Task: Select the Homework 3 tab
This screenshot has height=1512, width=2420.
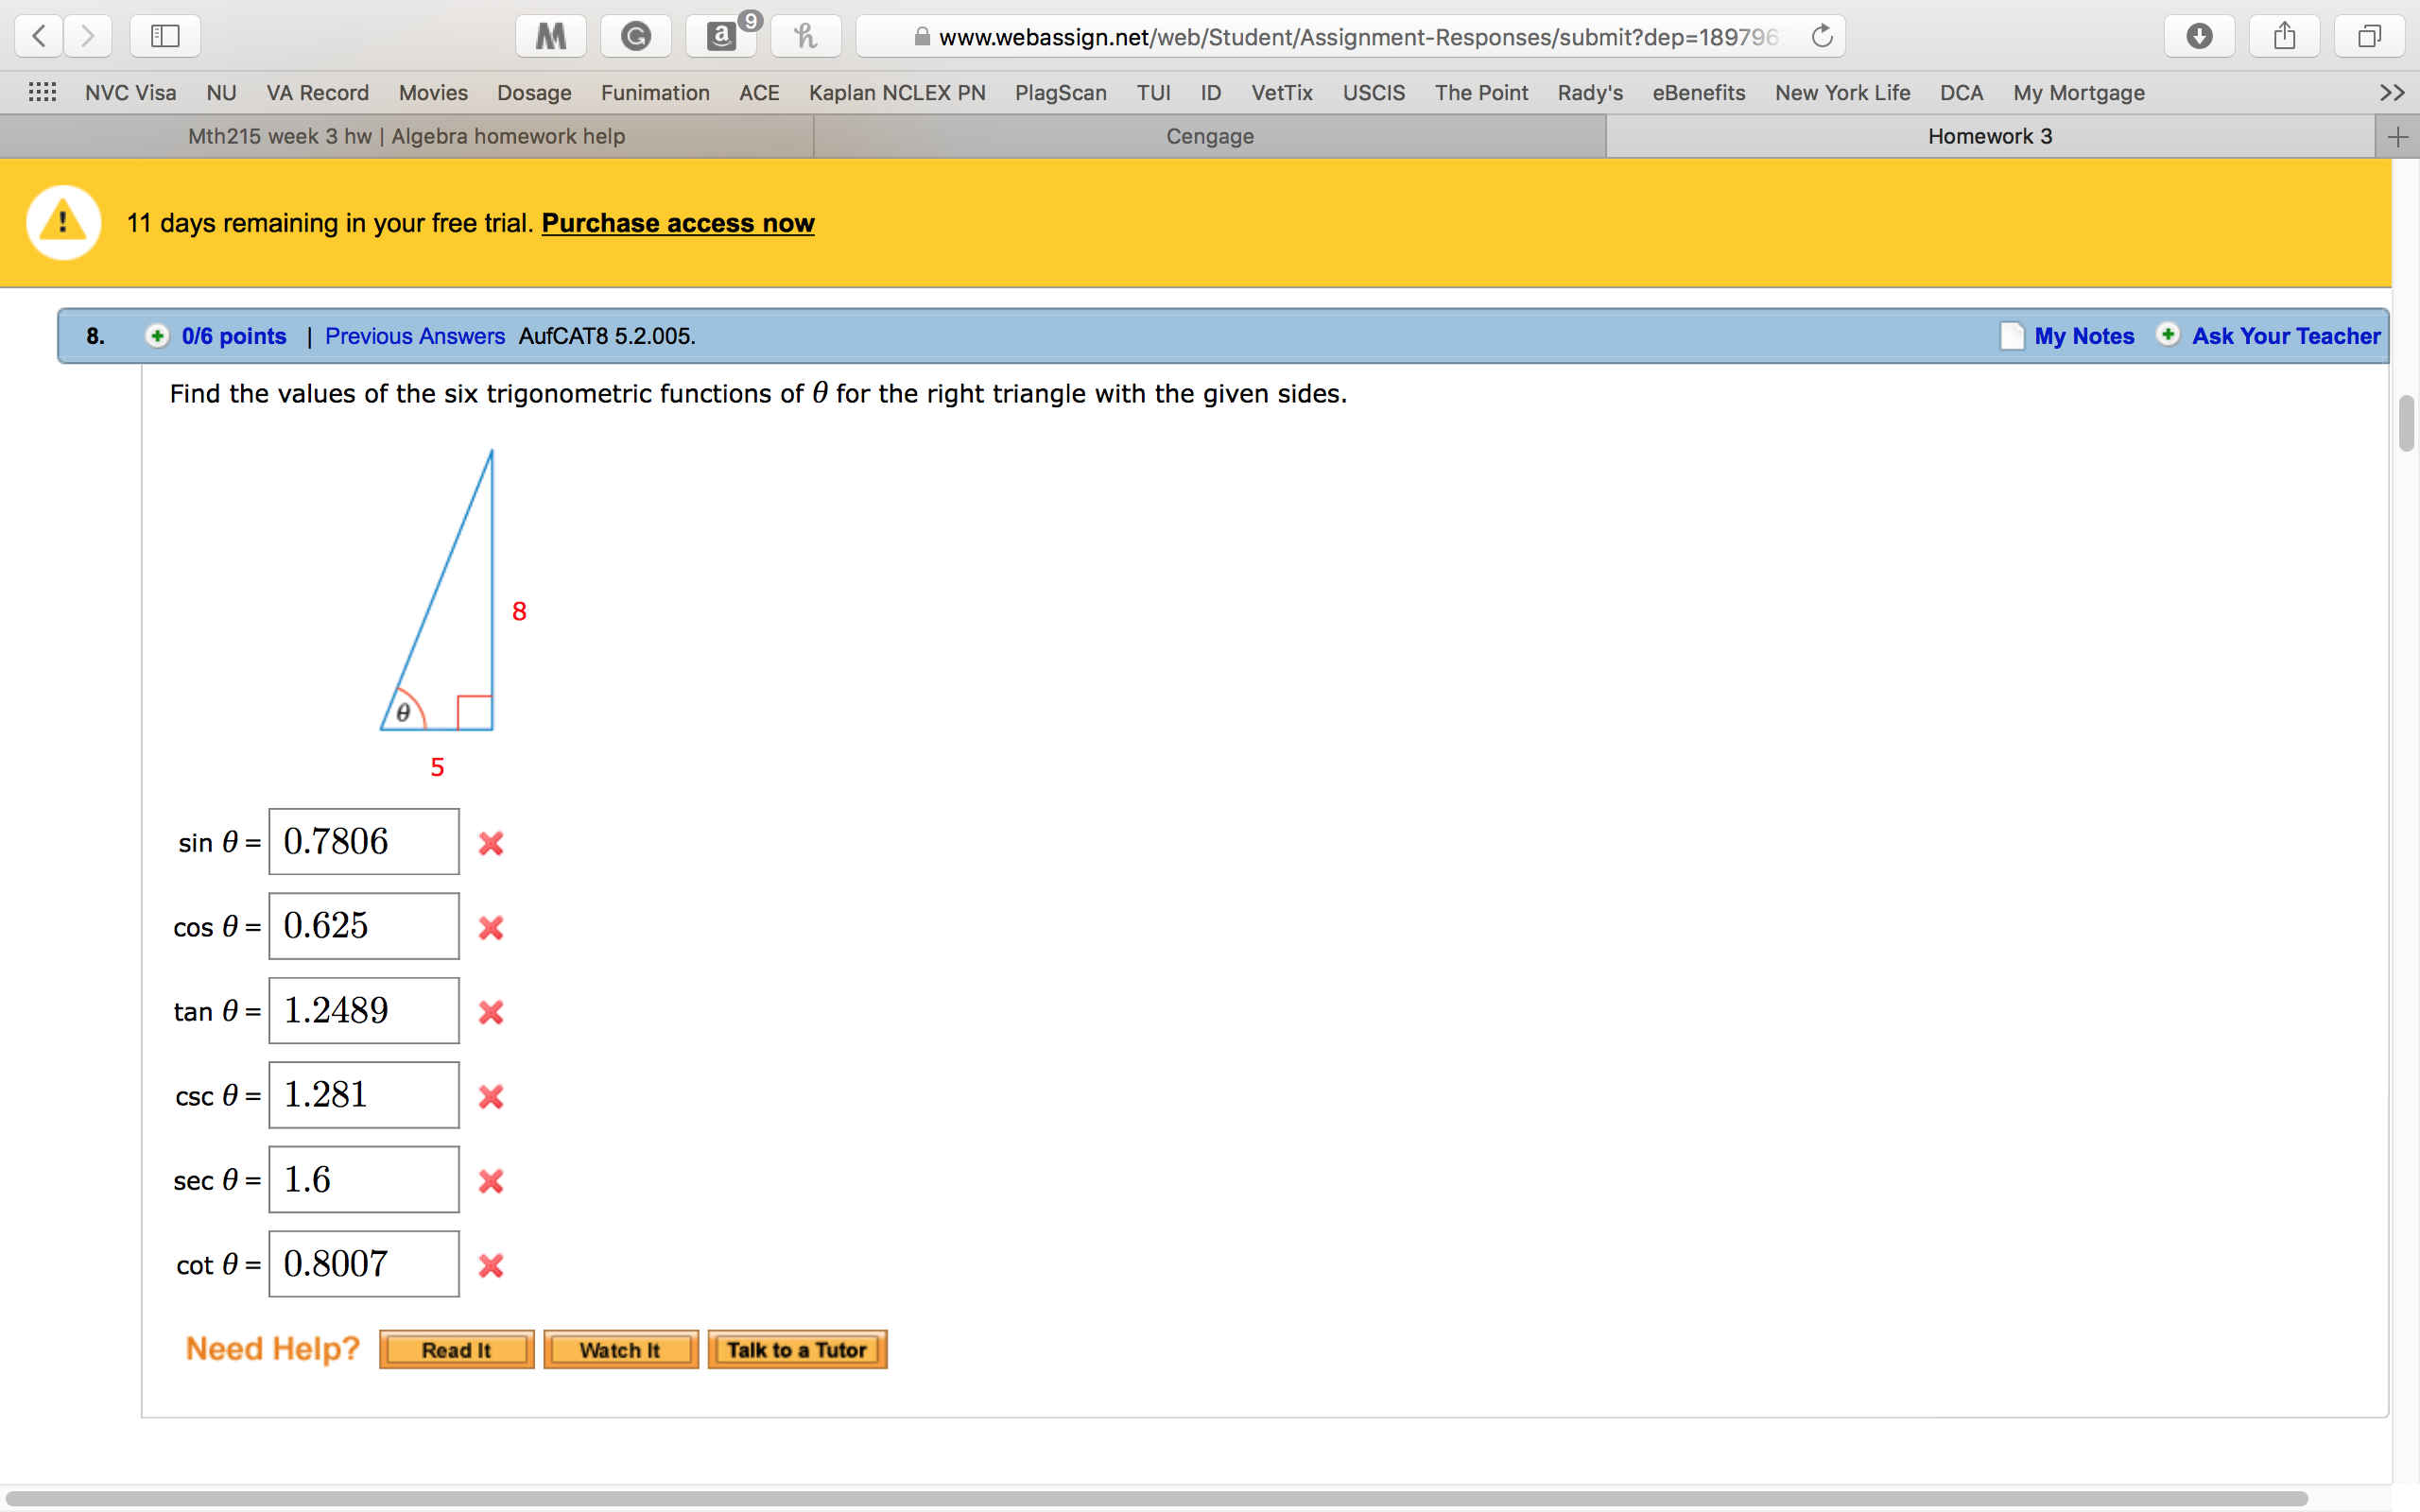Action: 1990,137
